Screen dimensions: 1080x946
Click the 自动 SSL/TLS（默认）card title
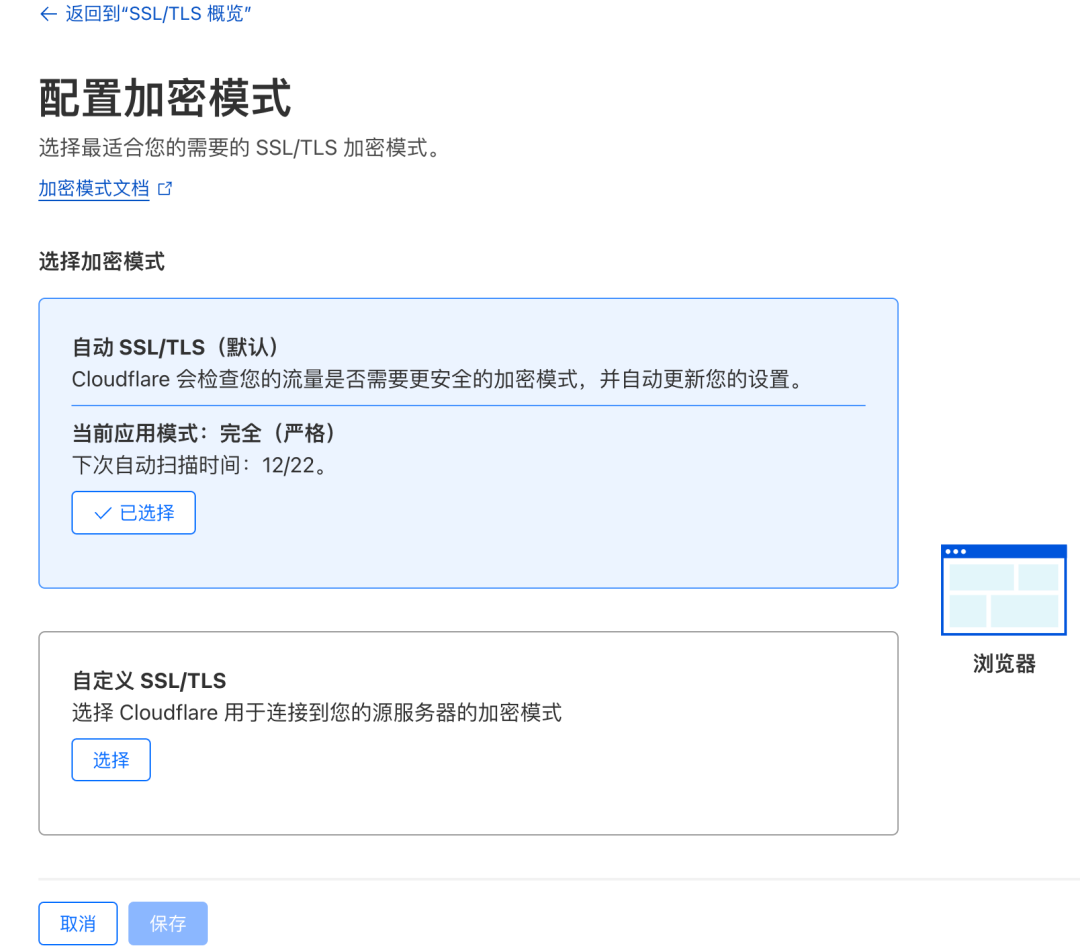175,347
